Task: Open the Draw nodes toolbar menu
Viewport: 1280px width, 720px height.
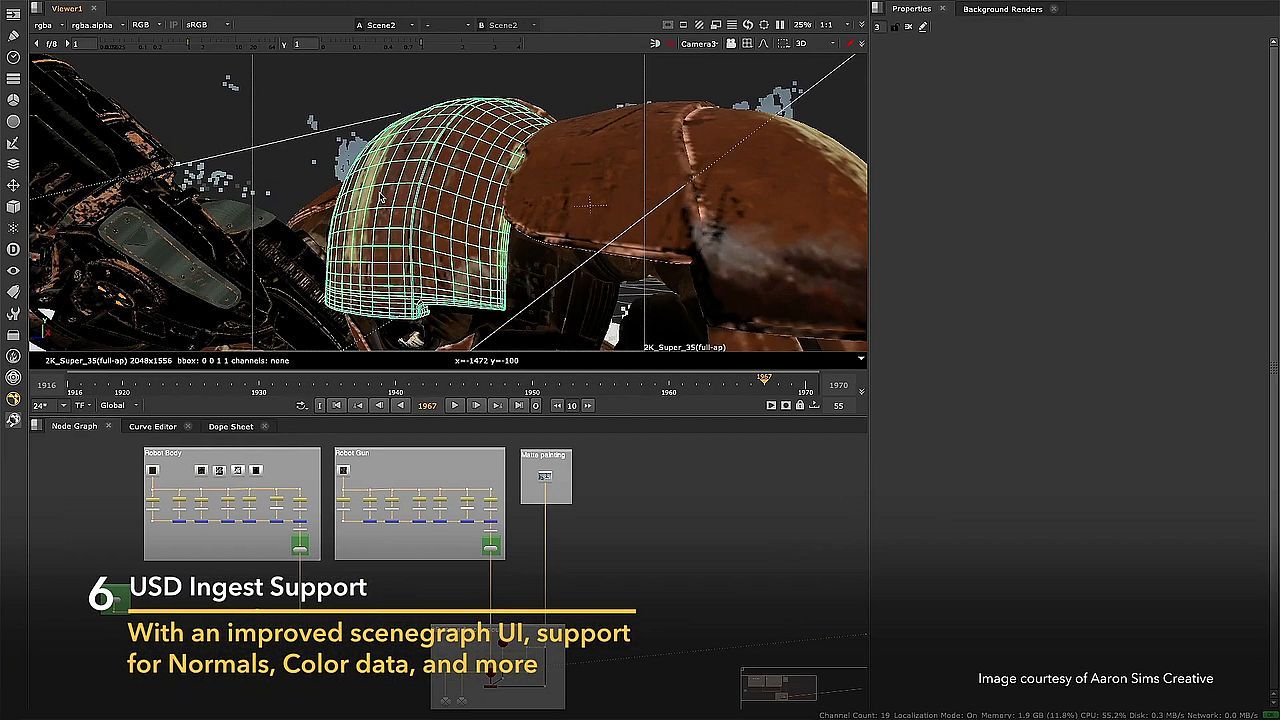Action: 13,35
